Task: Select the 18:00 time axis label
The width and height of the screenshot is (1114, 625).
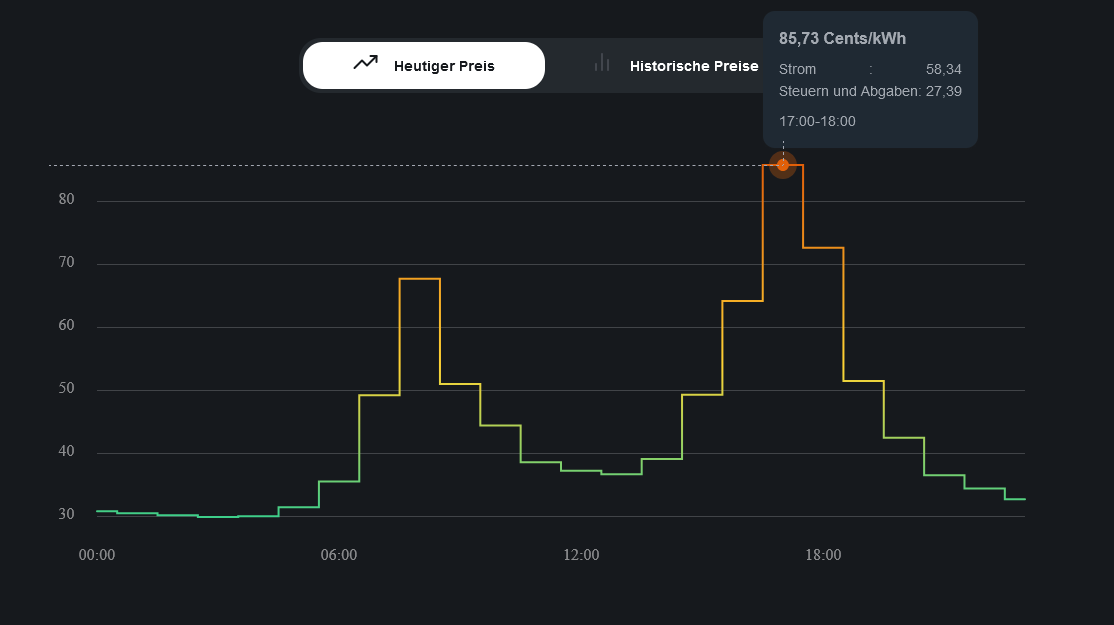Action: click(x=823, y=555)
